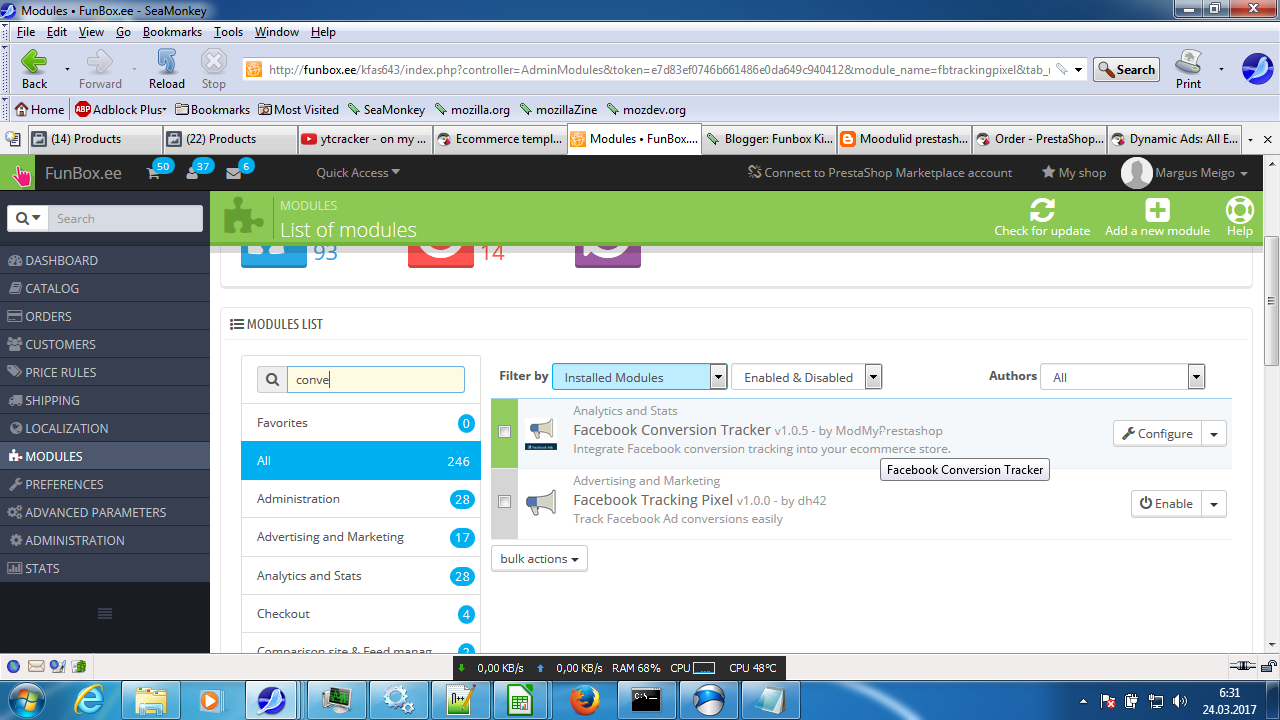Switch to the (14) Products tab

(x=95, y=139)
